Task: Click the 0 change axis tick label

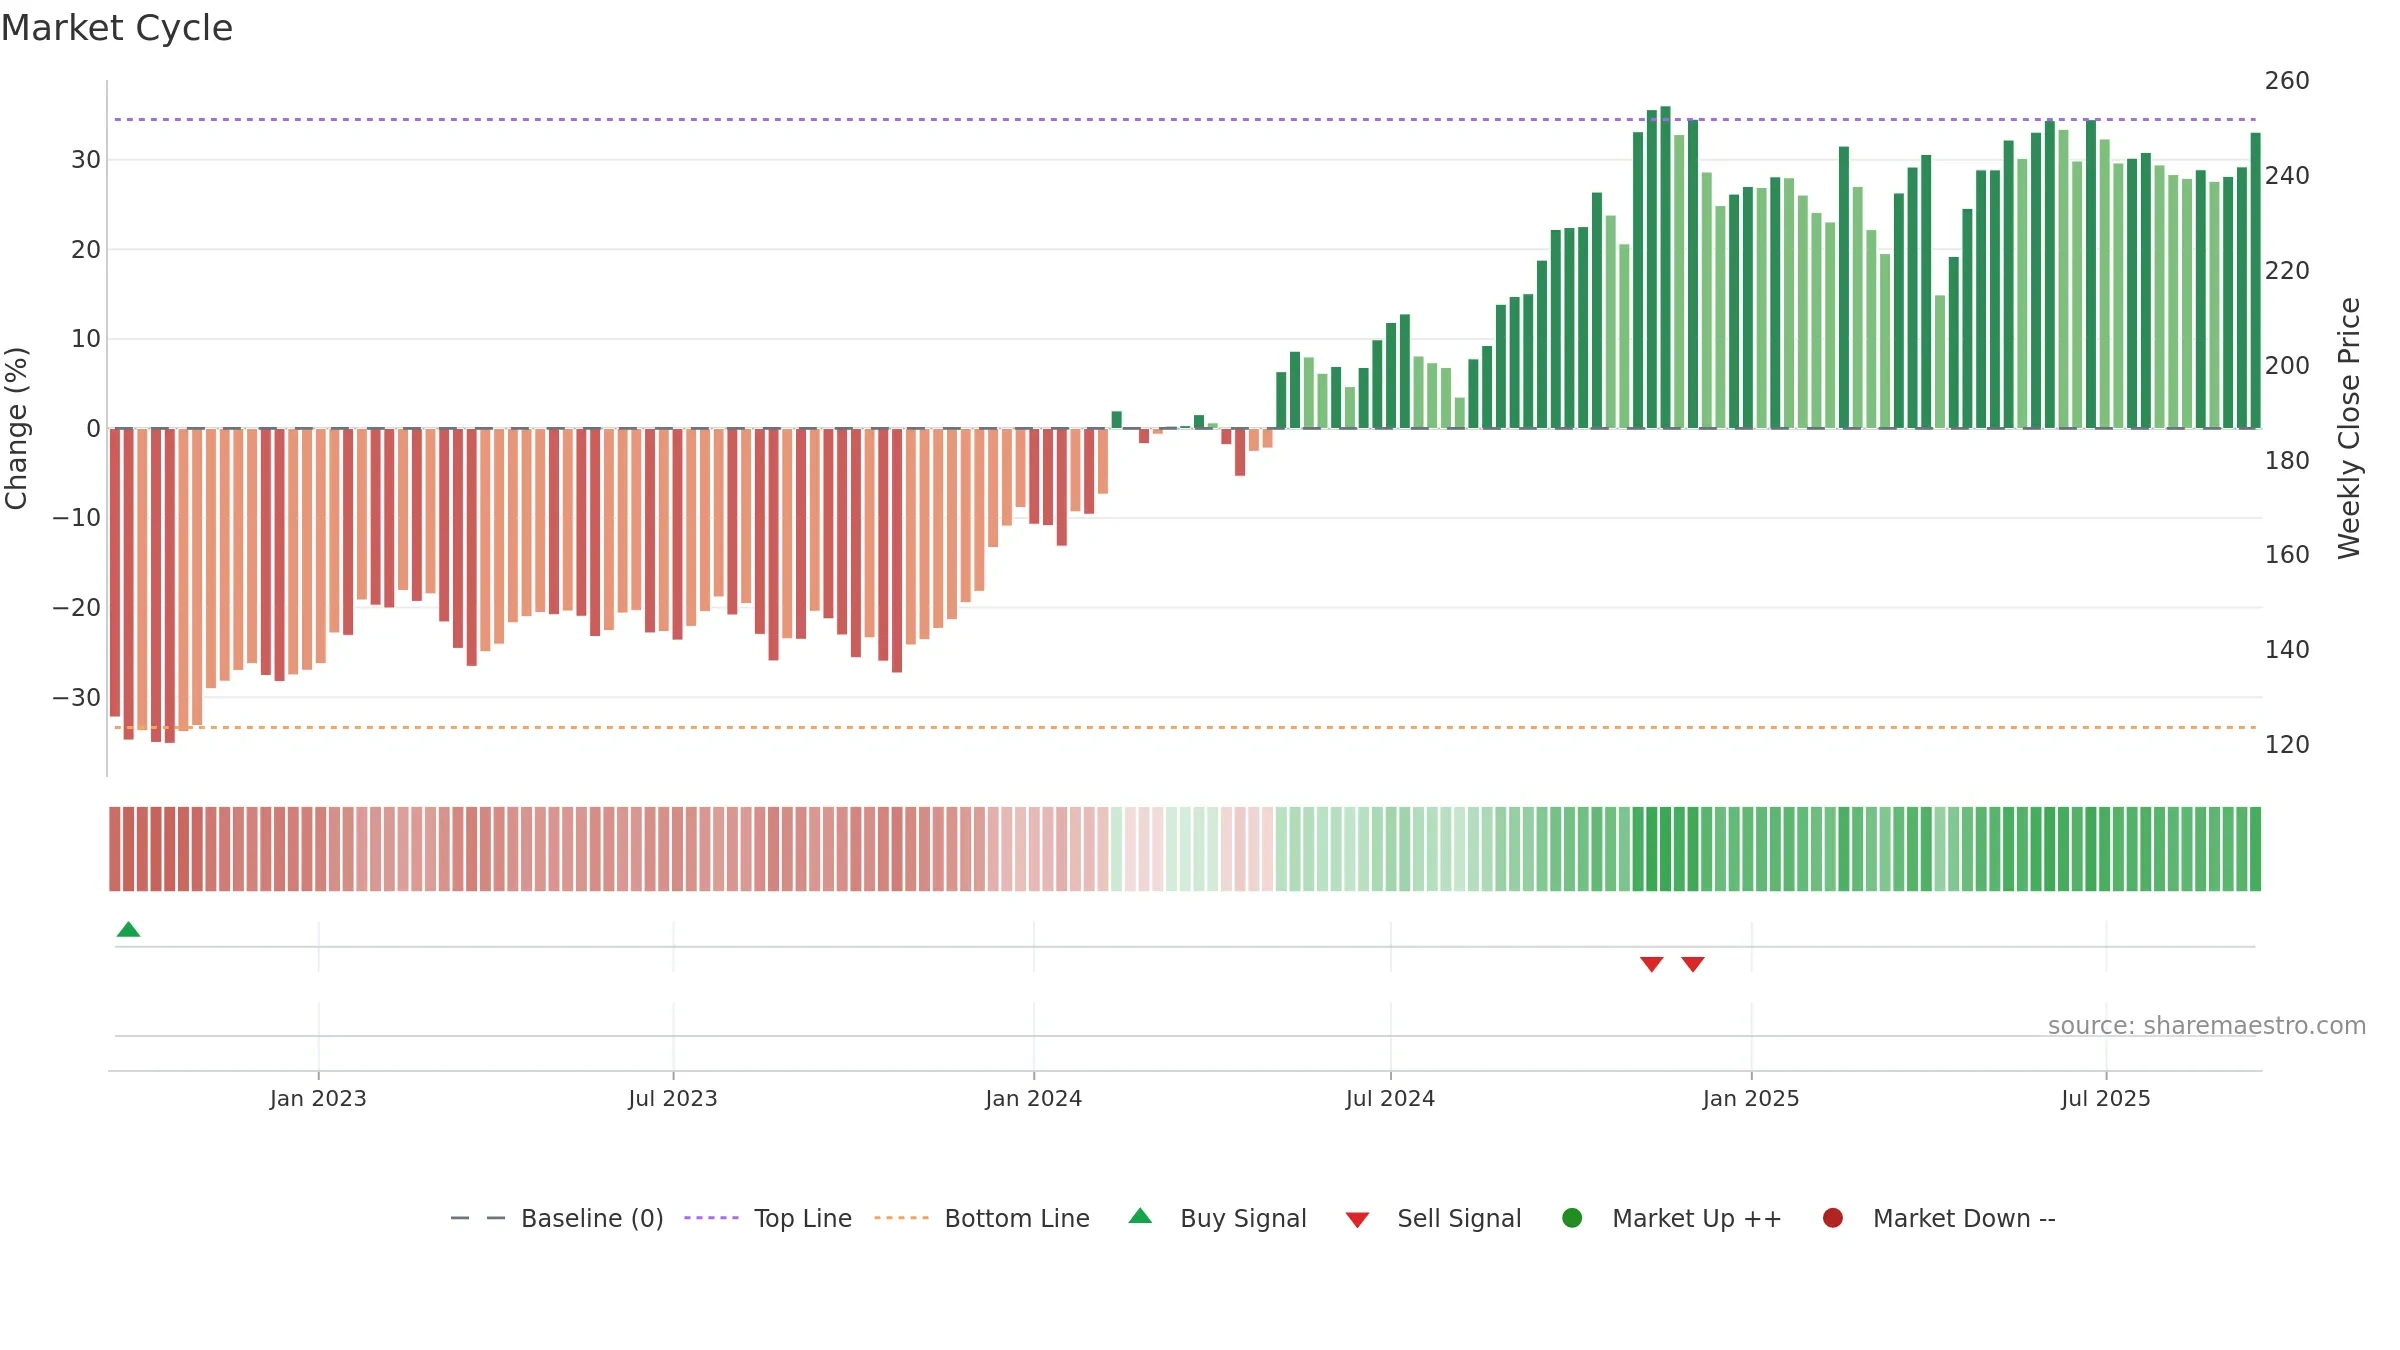Action: coord(93,429)
